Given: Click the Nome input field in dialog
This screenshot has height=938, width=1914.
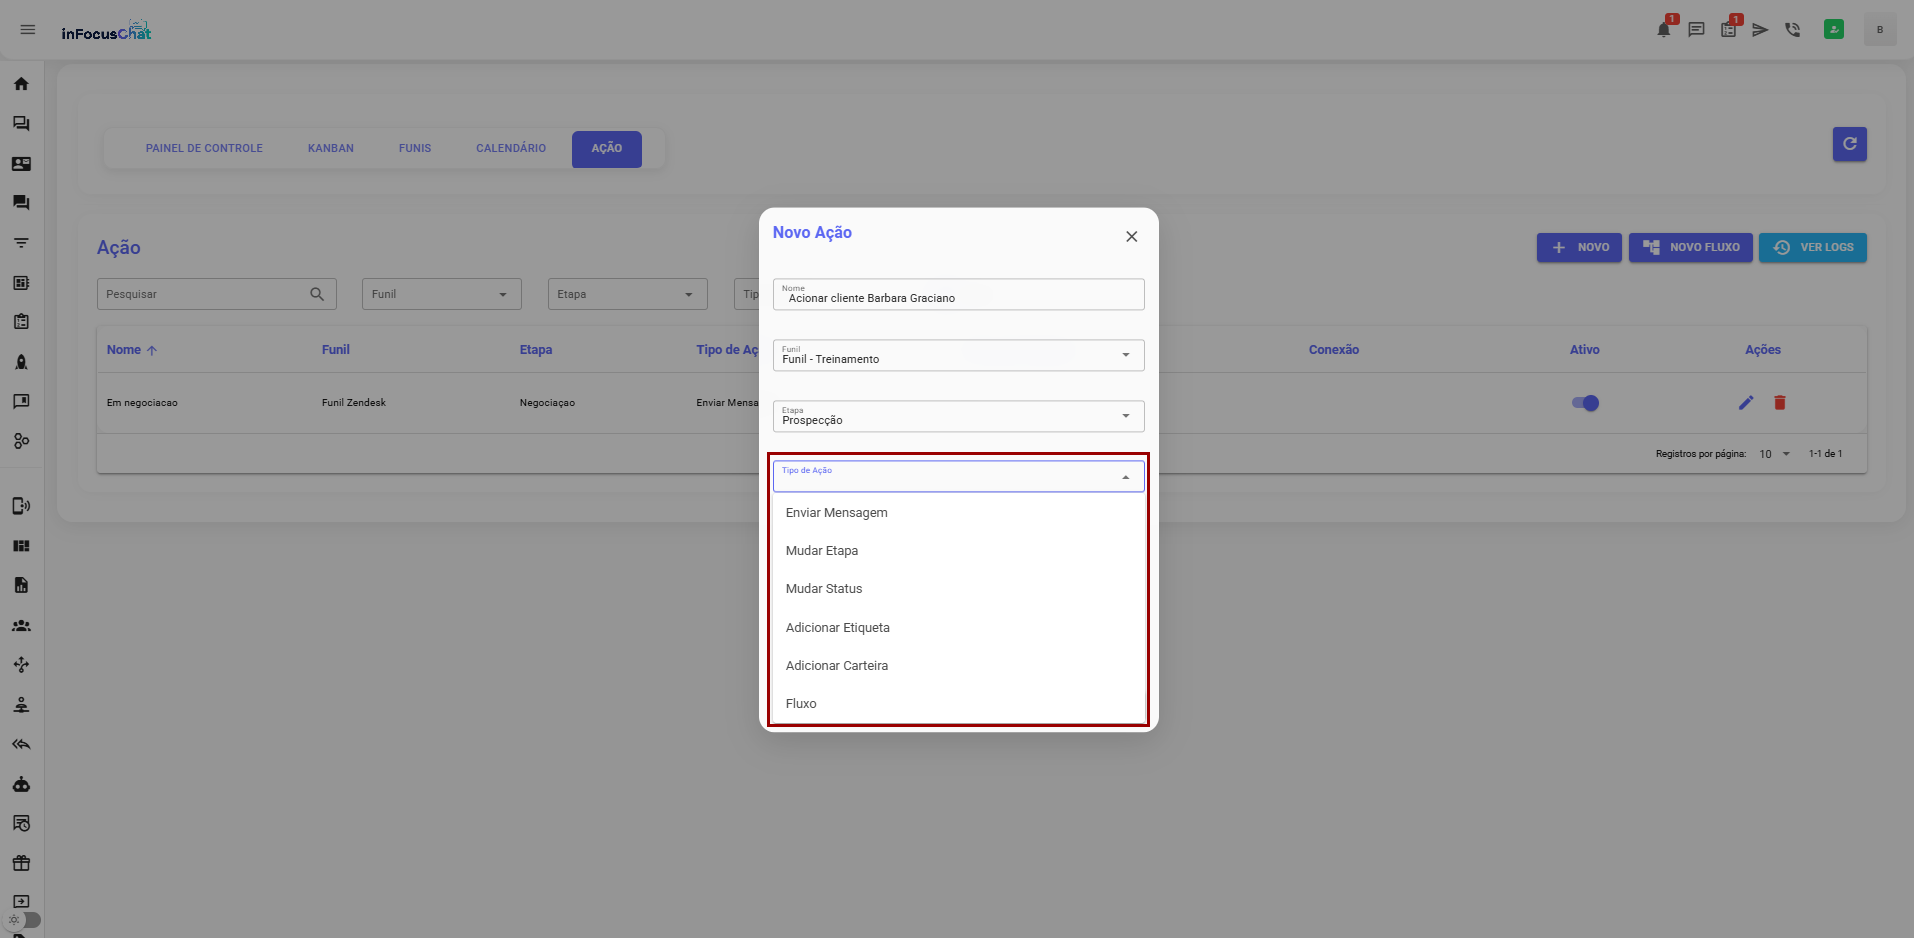Looking at the screenshot, I should pyautogui.click(x=958, y=297).
